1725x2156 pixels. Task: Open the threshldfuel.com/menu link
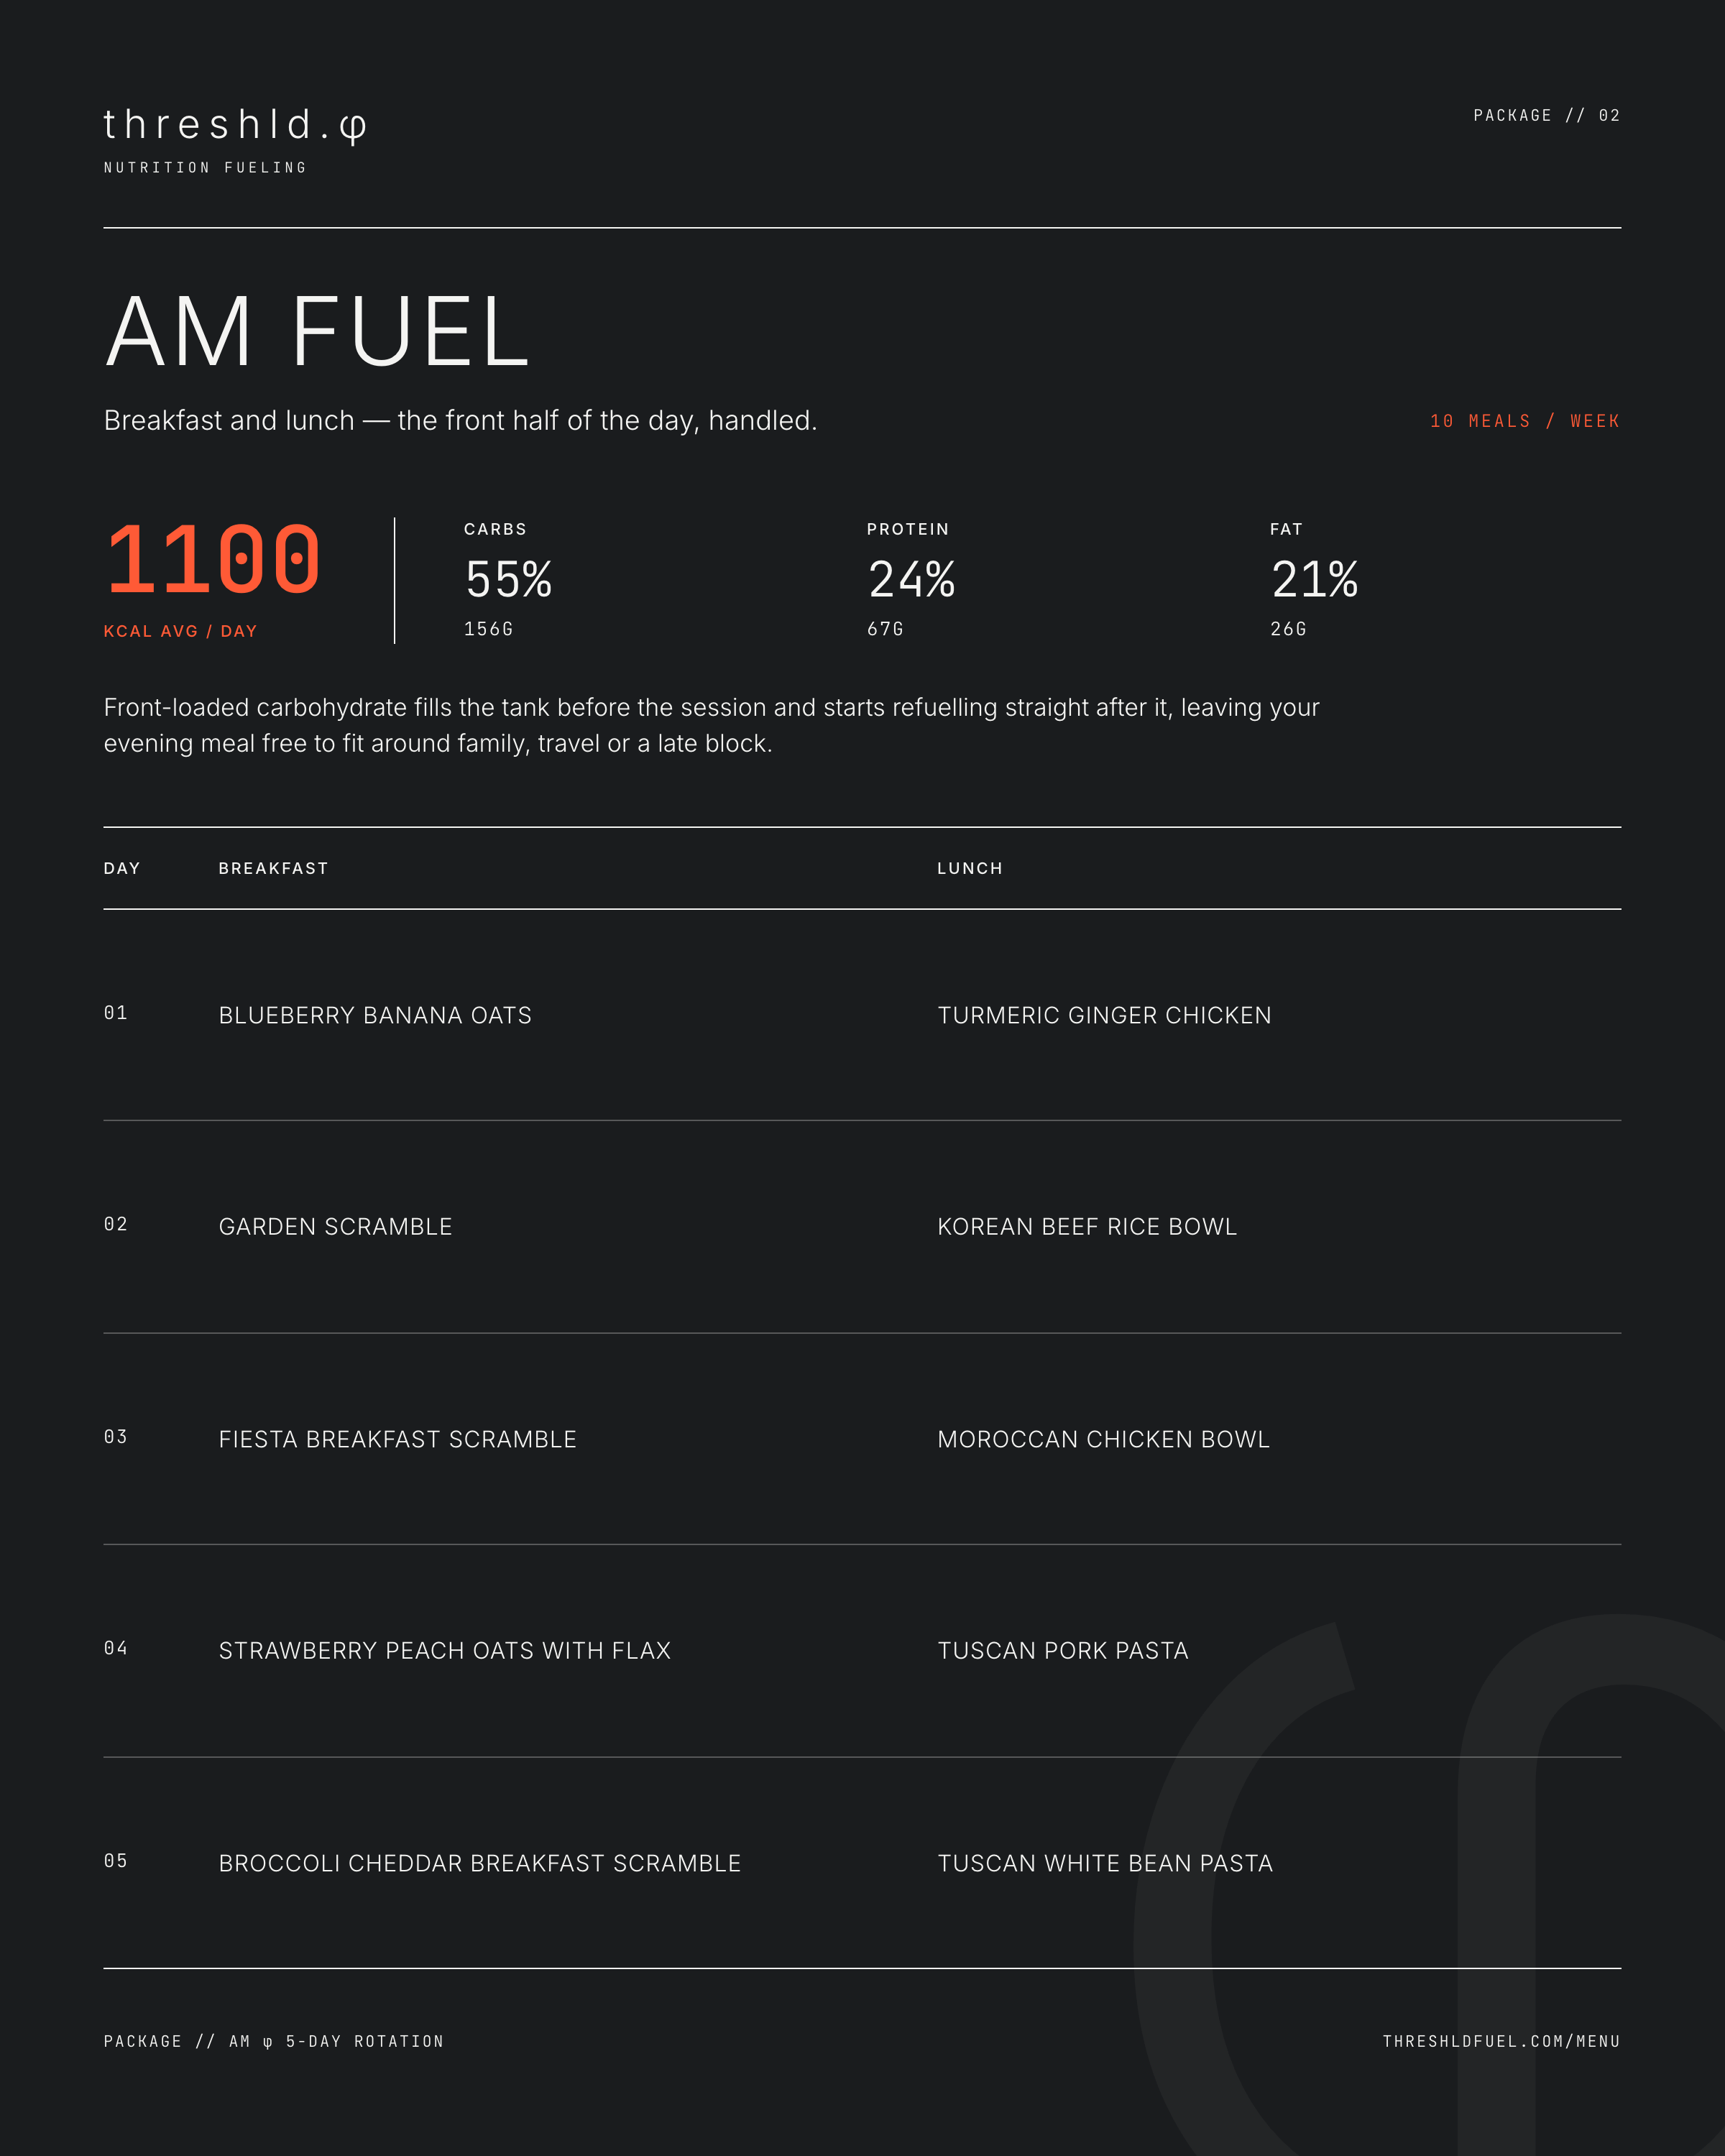1501,2041
